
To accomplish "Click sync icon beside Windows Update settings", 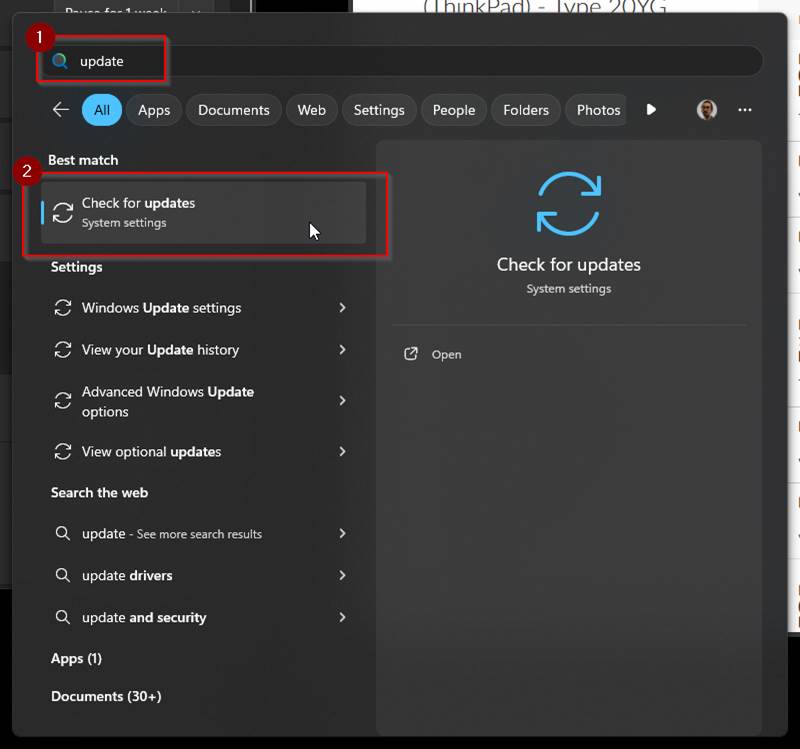I will 63,308.
